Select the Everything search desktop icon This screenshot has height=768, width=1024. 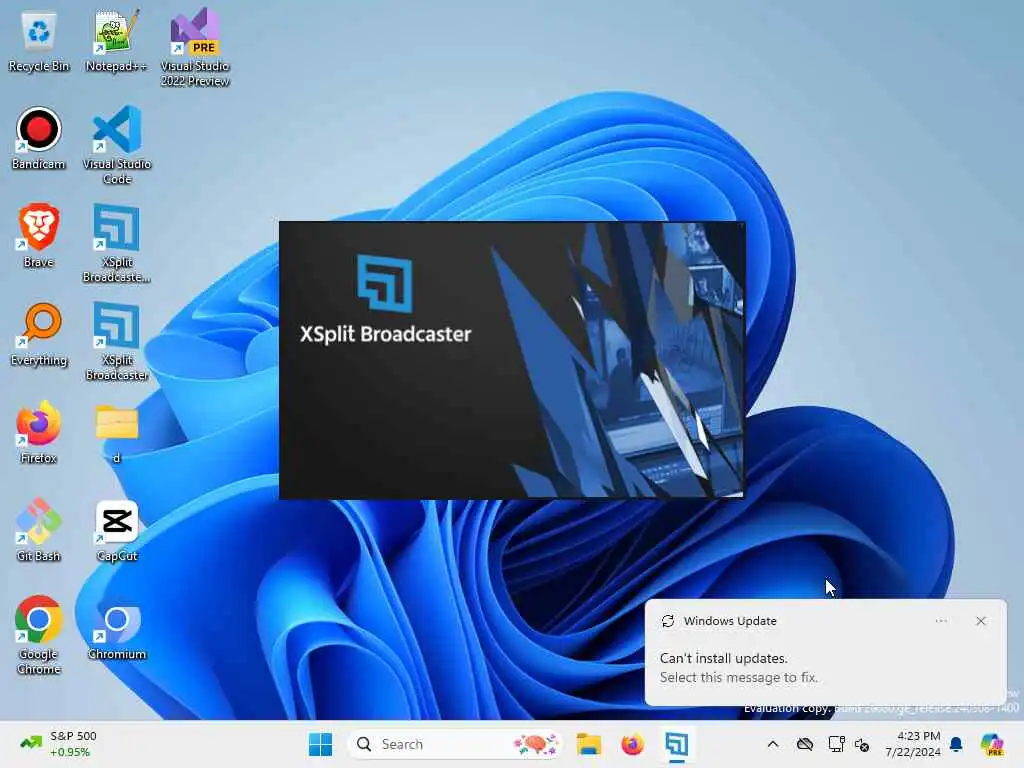pyautogui.click(x=39, y=334)
